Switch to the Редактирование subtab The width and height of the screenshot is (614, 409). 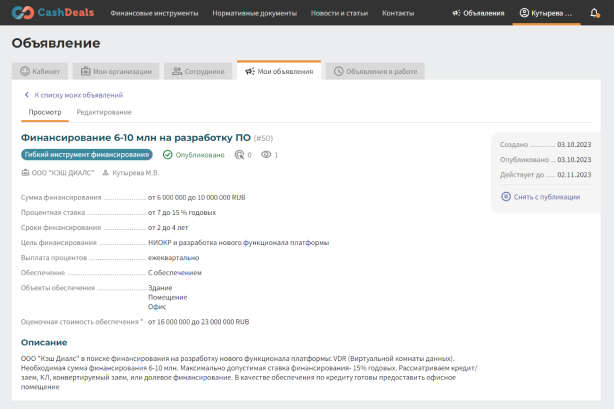104,112
